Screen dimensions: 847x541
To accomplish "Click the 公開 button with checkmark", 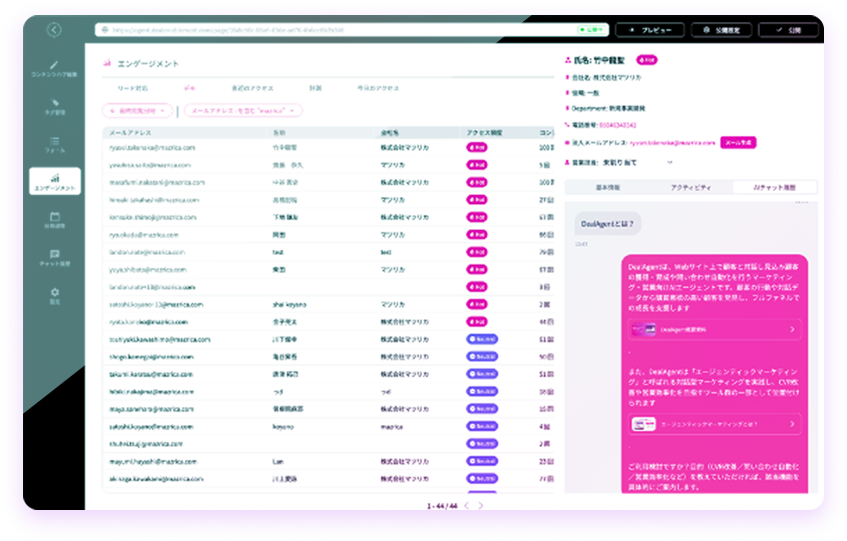I will pos(789,30).
